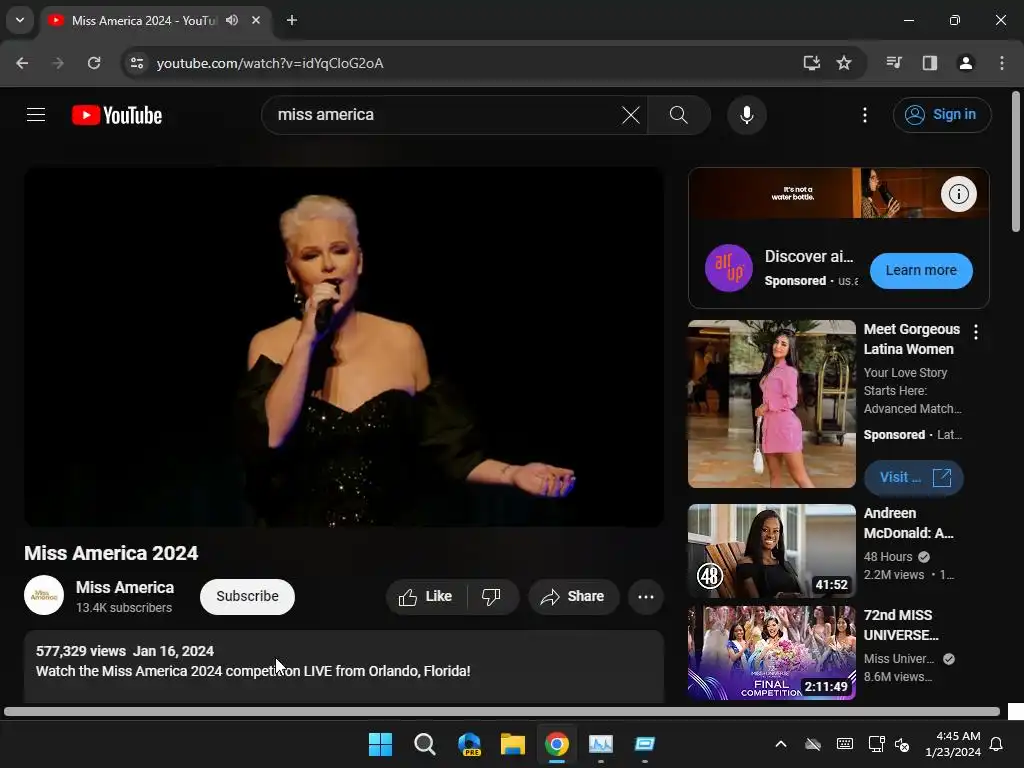Toggle Chrome side panel
1024x768 pixels.
pos(930,63)
